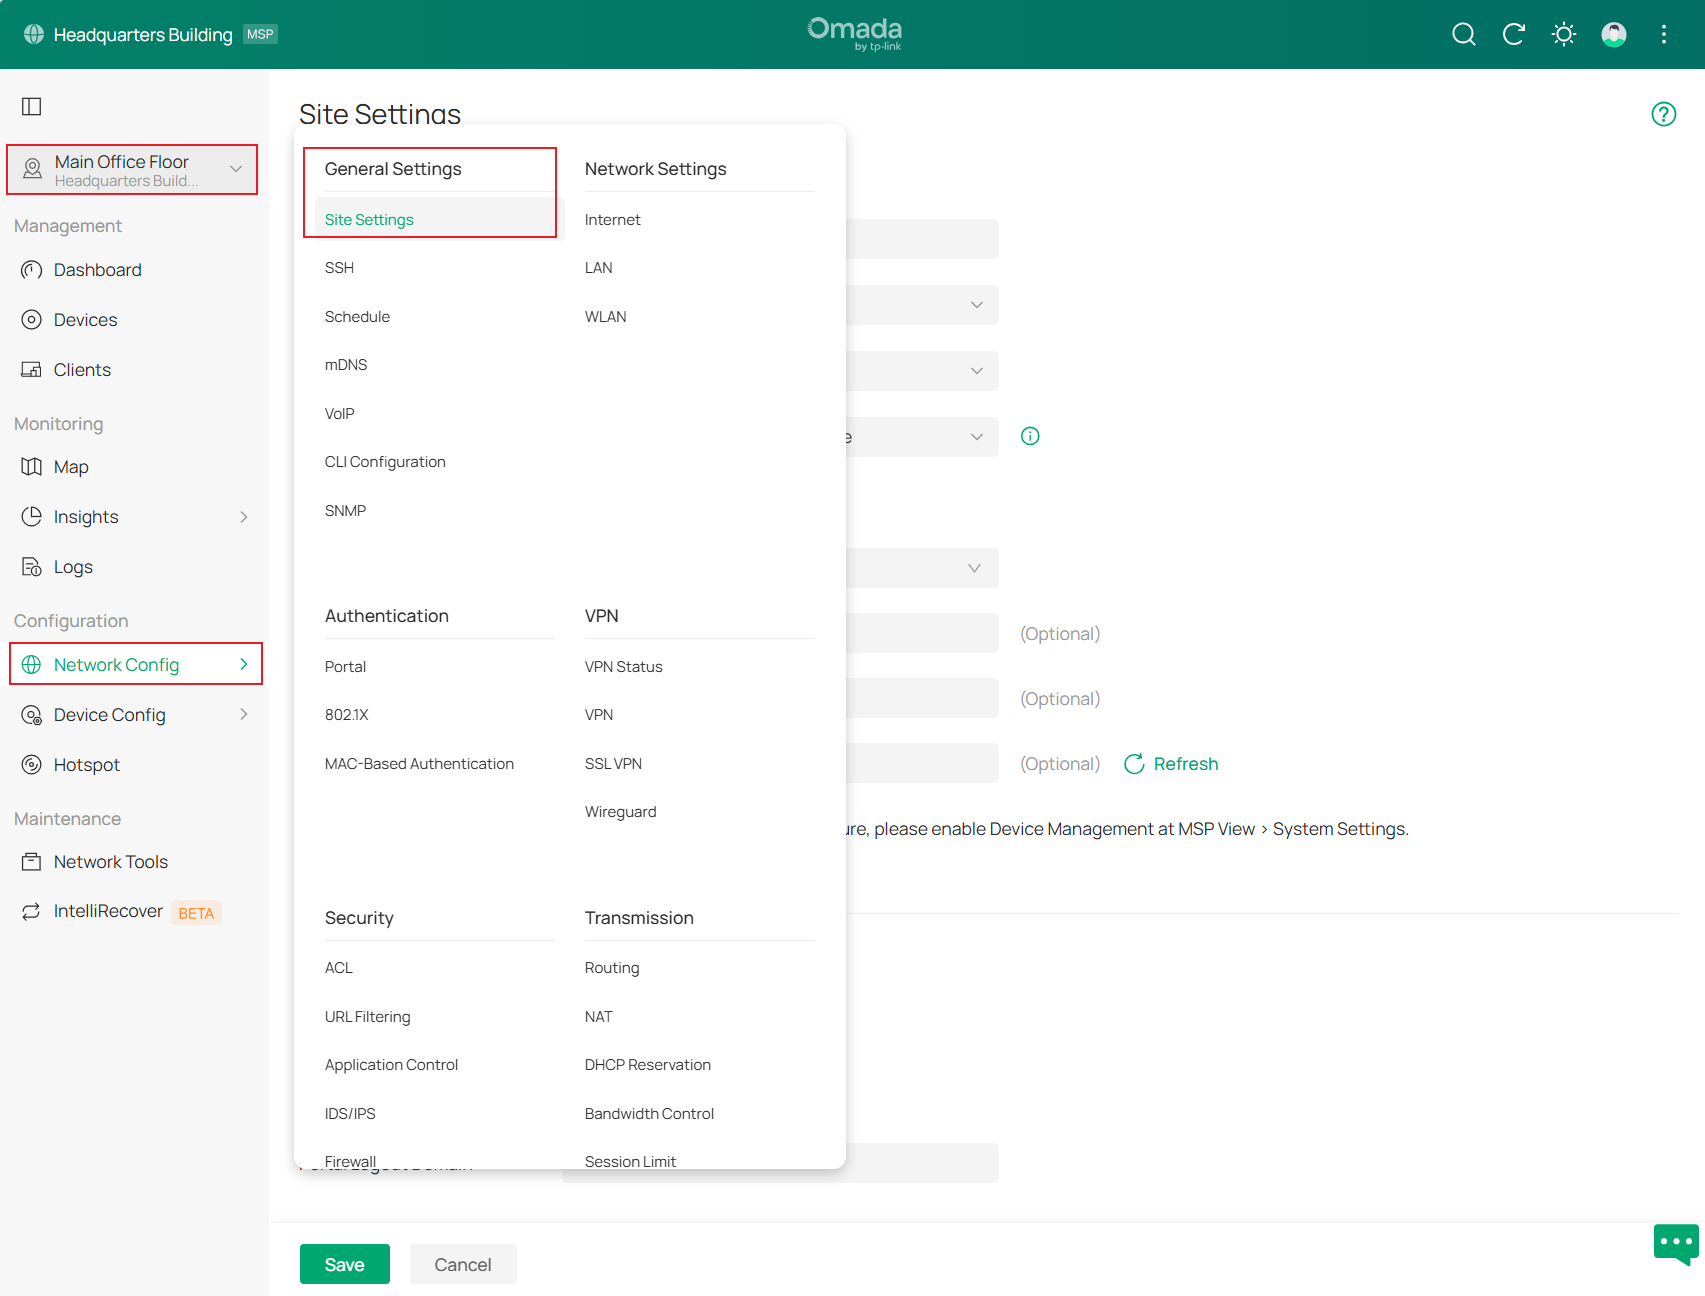Select SSH under General Settings

tap(339, 267)
